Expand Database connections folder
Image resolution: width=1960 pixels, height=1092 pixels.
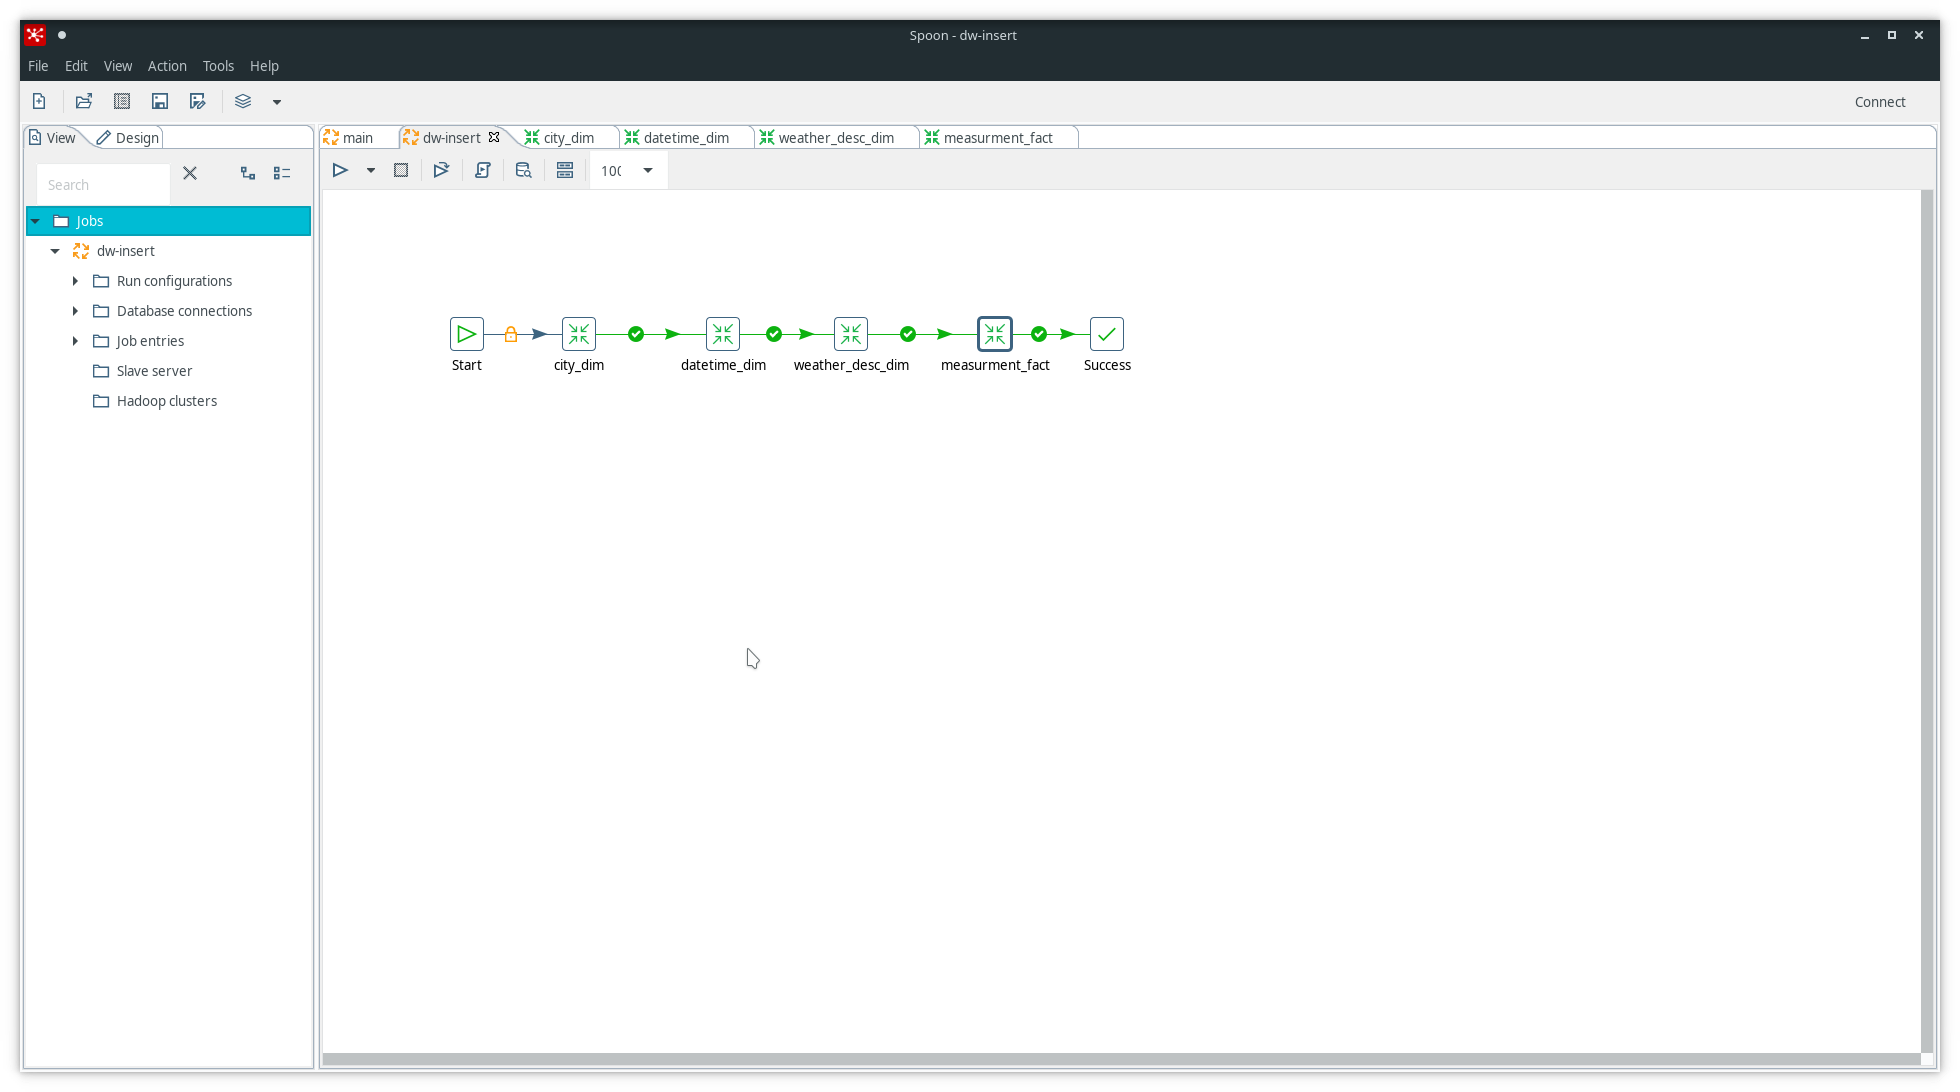click(x=75, y=311)
